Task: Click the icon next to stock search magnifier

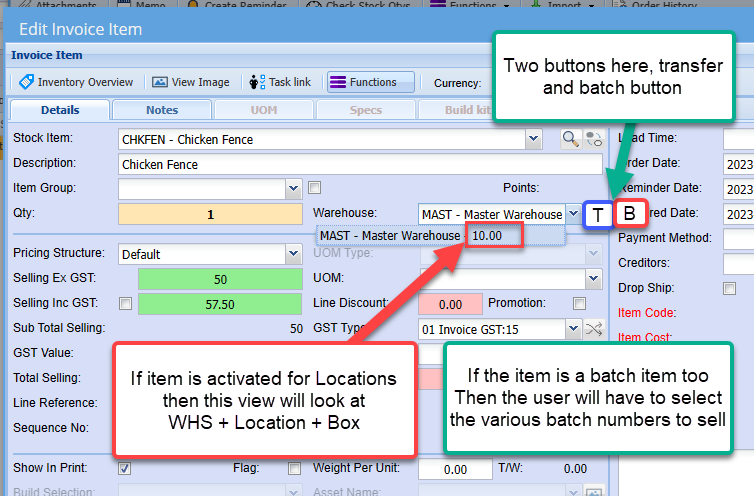Action: pos(594,139)
